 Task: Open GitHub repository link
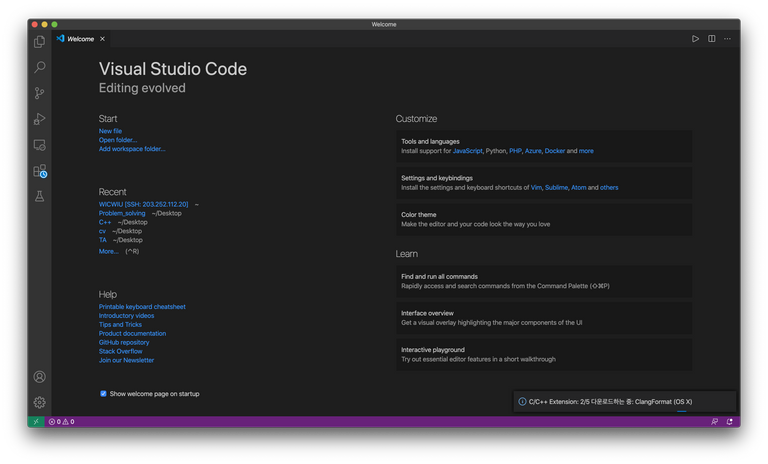click(124, 342)
